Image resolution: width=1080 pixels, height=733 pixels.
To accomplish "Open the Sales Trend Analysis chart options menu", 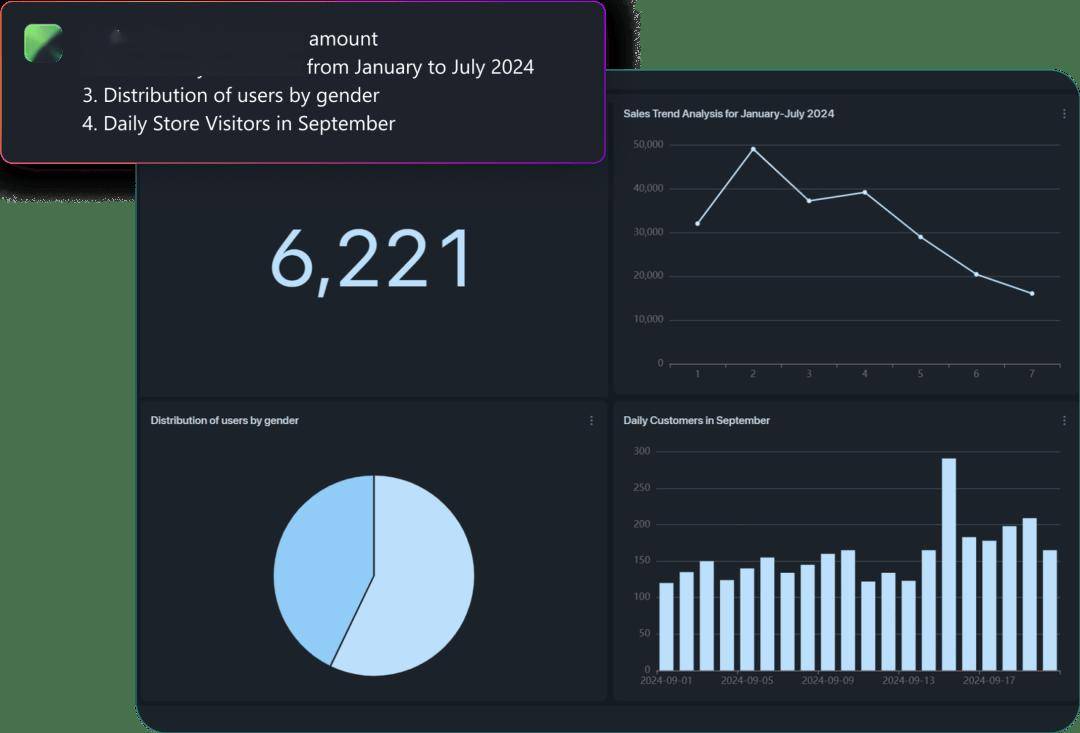I will [x=1064, y=114].
